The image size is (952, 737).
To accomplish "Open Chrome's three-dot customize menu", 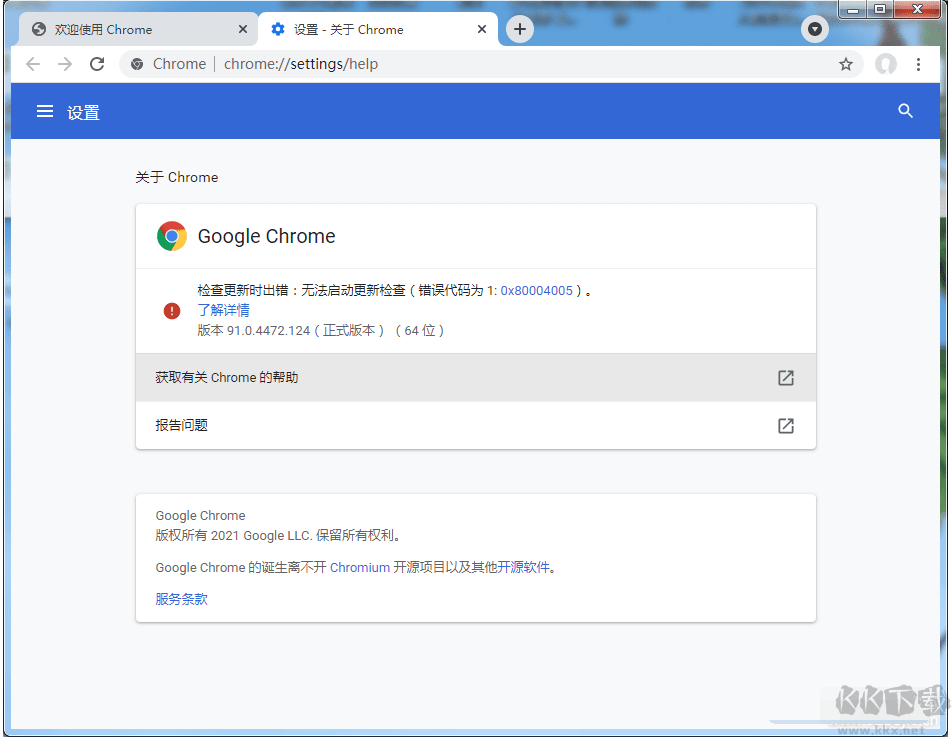I will point(919,64).
